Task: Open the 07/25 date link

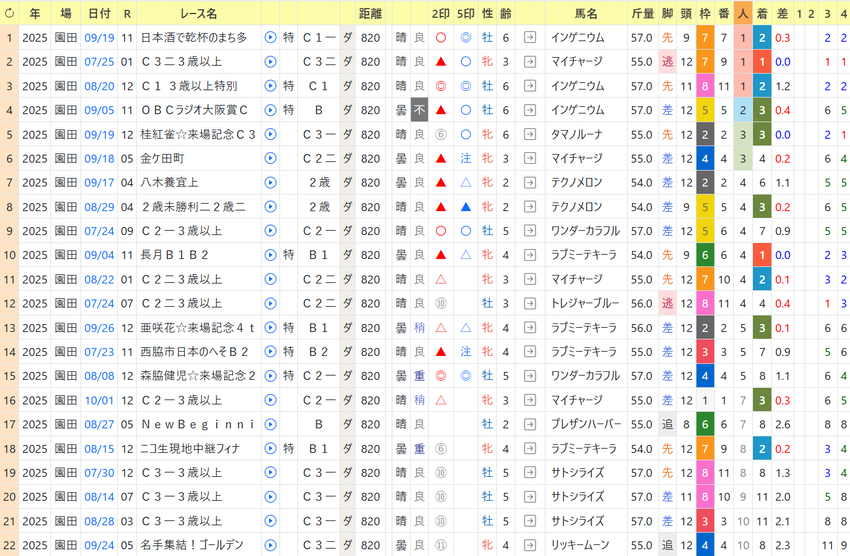Action: tap(99, 62)
